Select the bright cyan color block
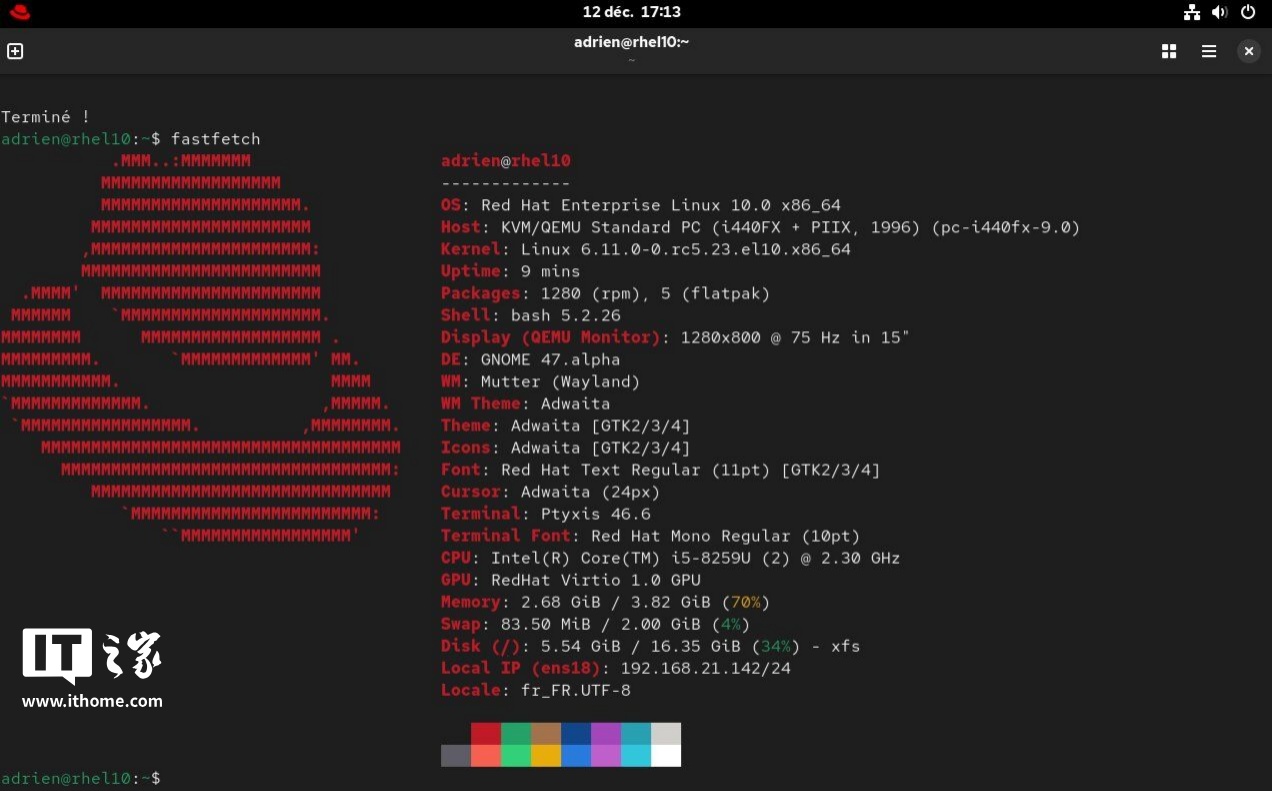Image resolution: width=1272 pixels, height=791 pixels. click(636, 756)
